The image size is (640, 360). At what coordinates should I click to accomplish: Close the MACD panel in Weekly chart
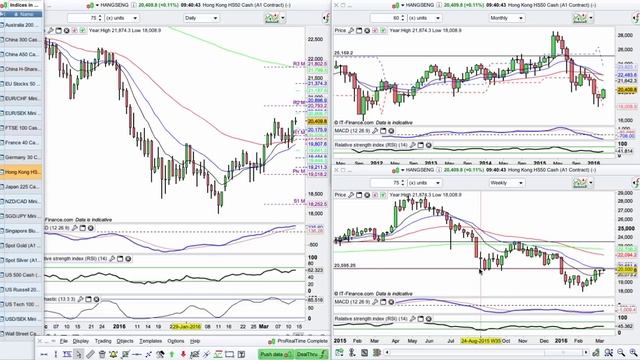click(391, 302)
